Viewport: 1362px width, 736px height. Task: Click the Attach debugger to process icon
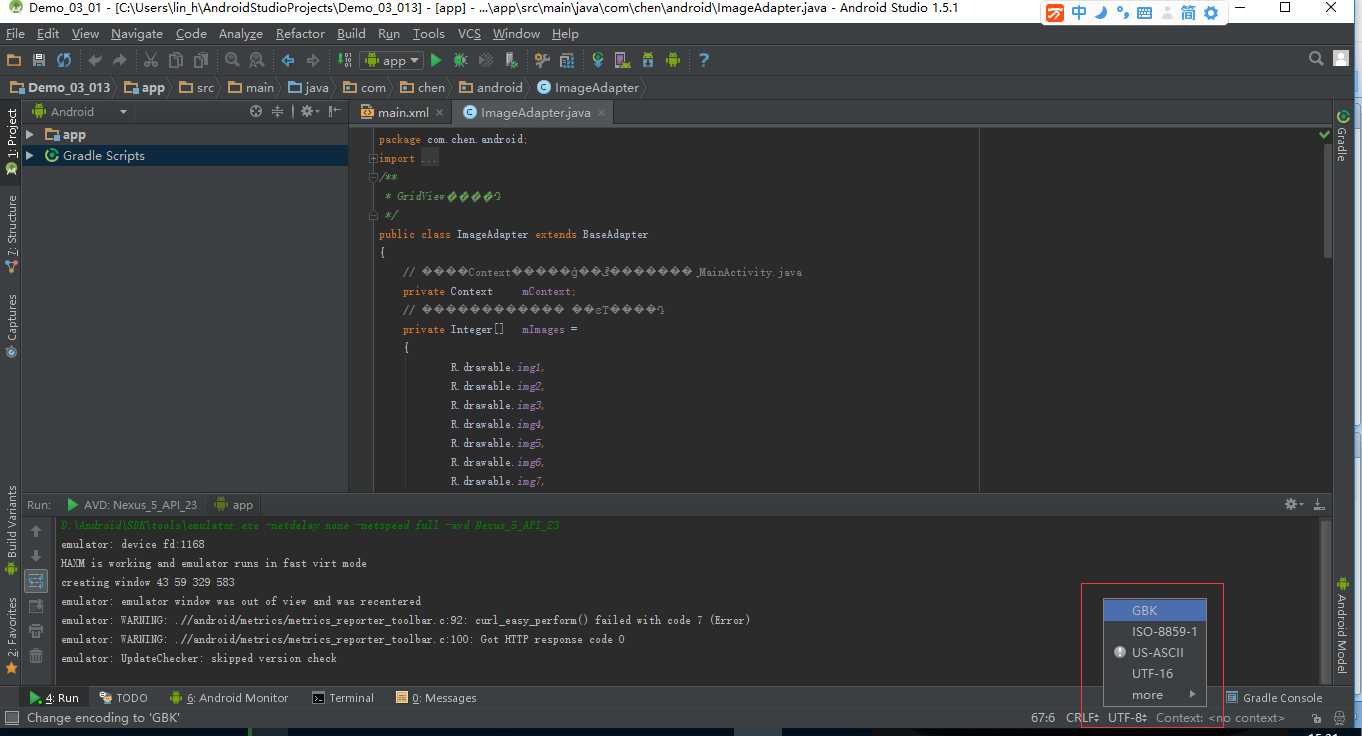tap(511, 60)
